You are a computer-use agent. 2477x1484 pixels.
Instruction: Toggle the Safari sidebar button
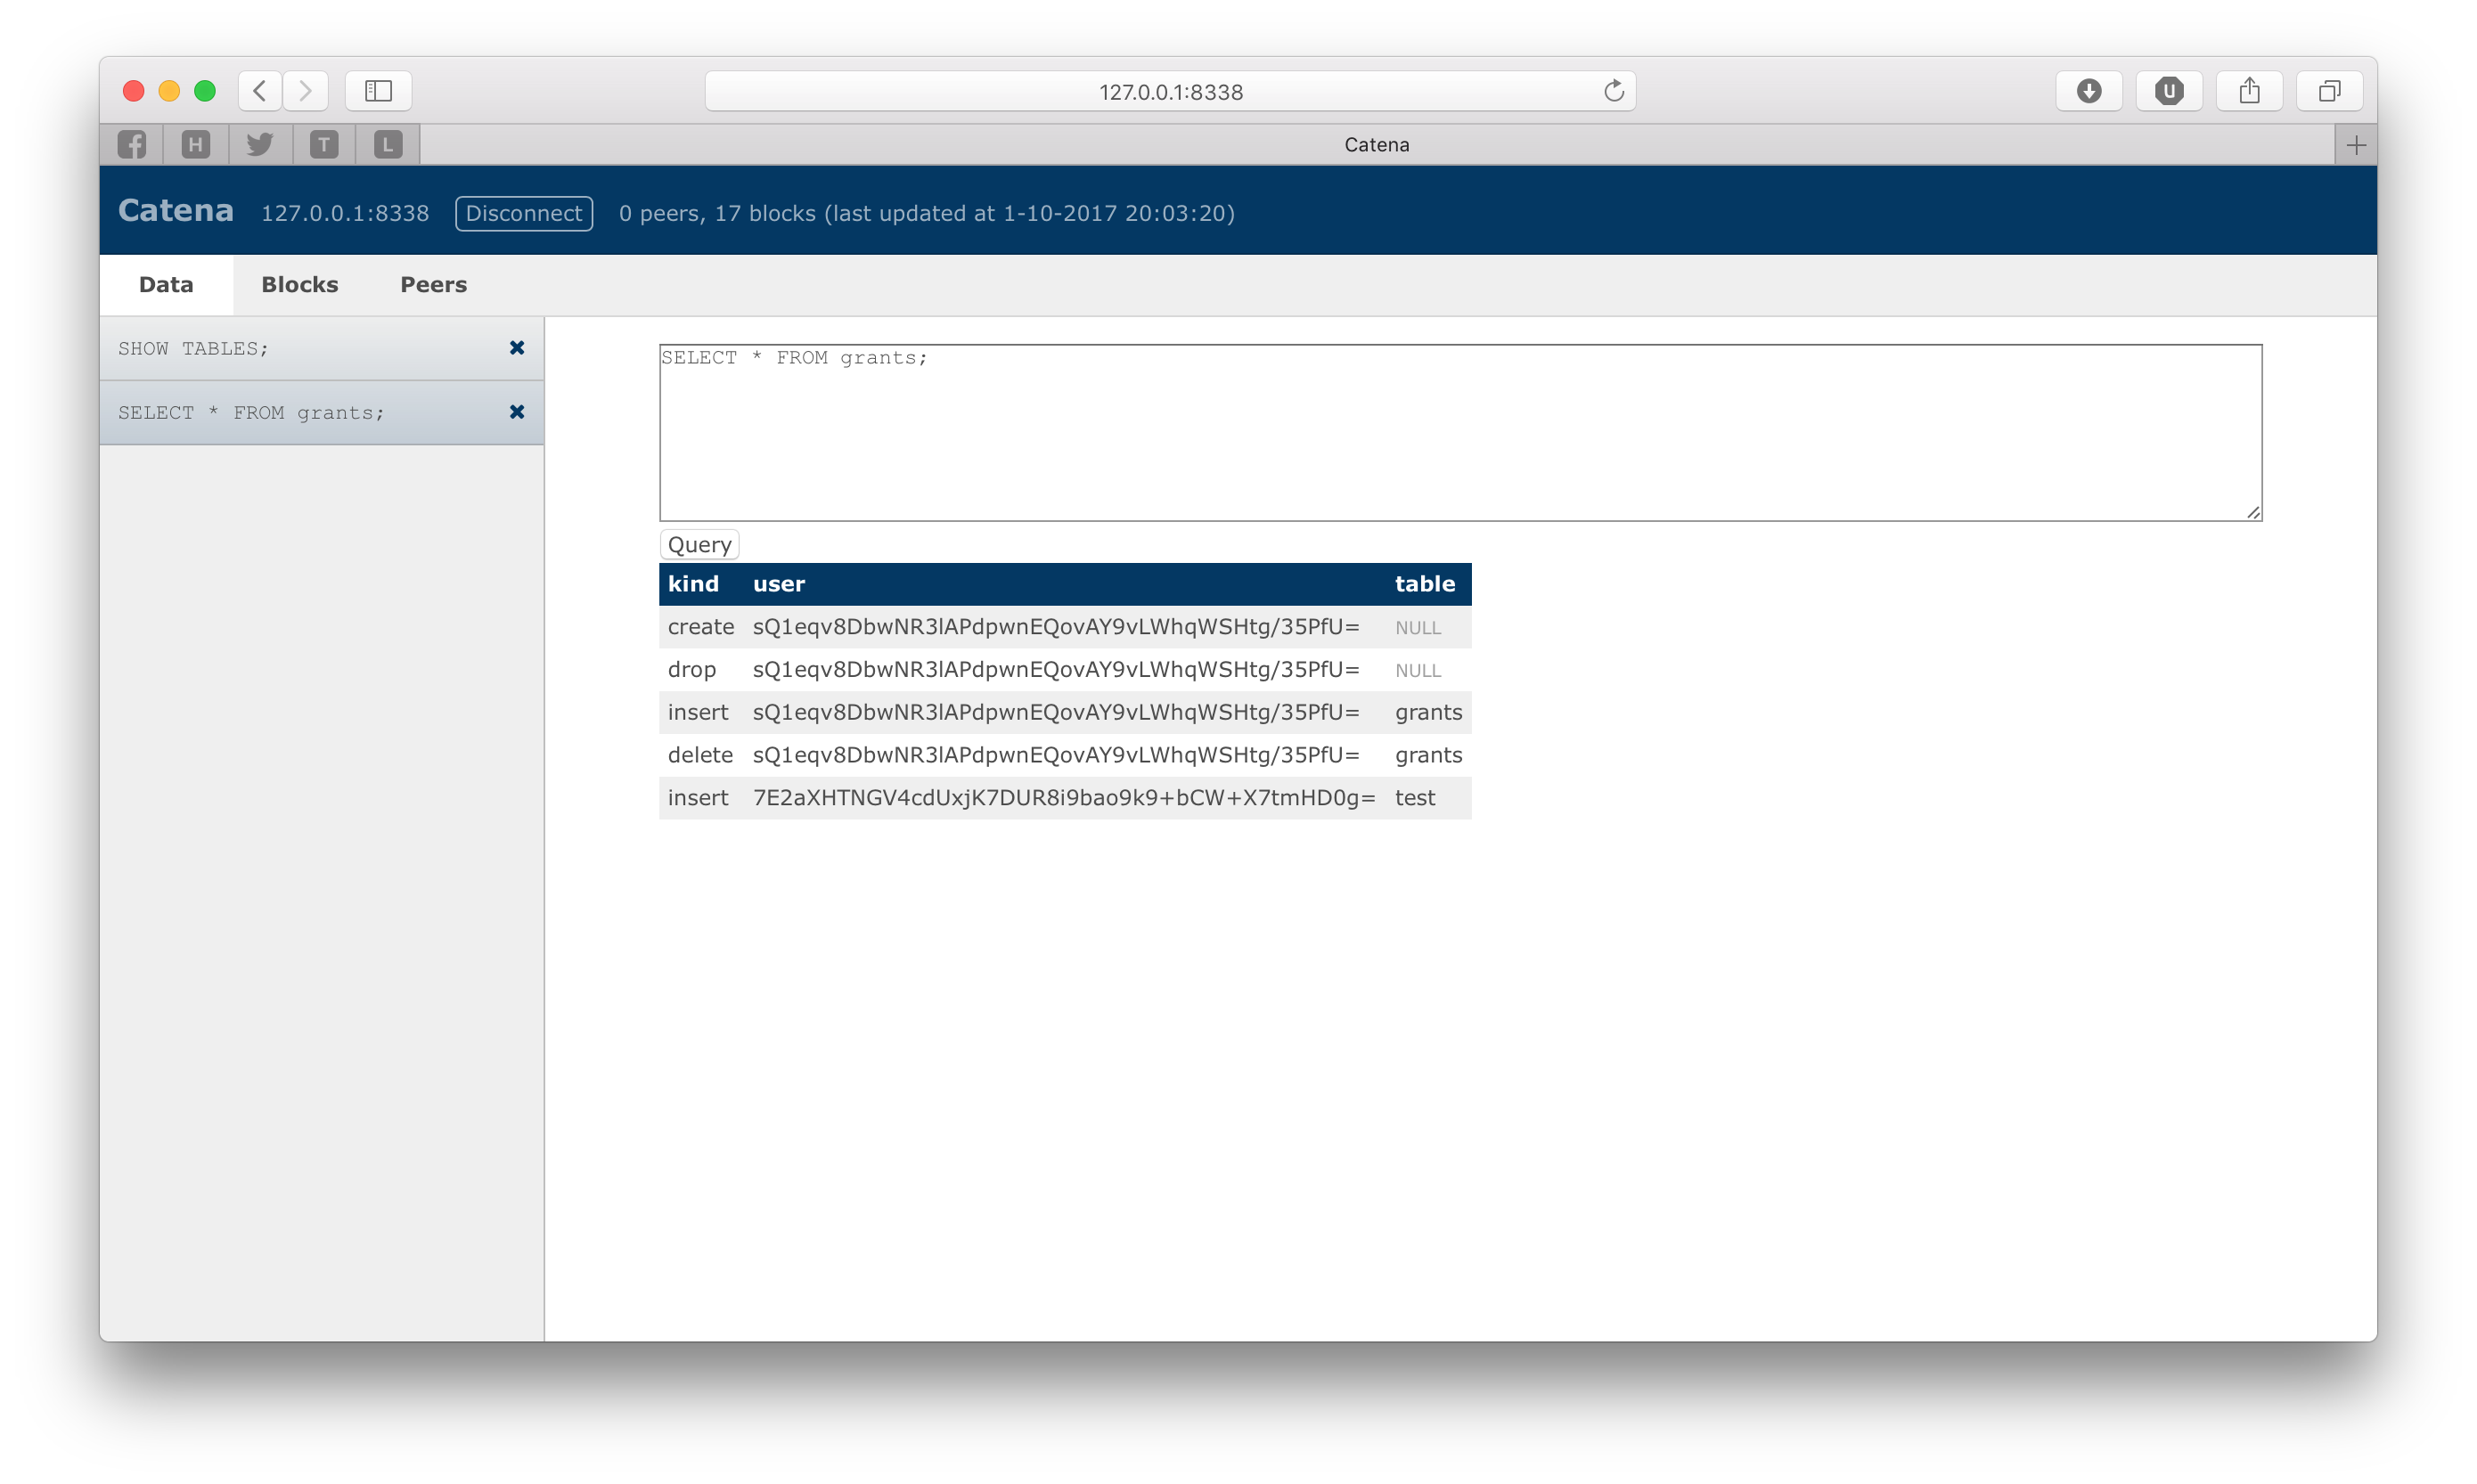click(378, 91)
